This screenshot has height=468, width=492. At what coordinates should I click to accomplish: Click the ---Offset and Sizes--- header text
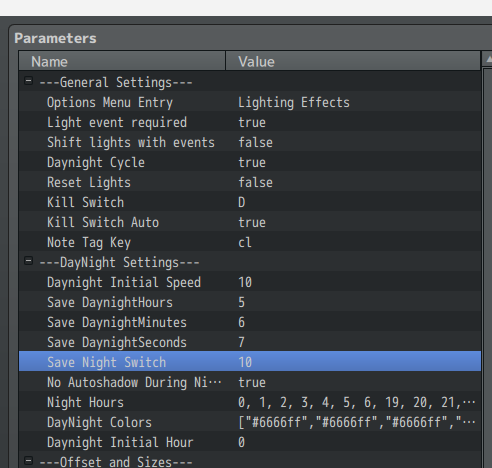click(116, 462)
